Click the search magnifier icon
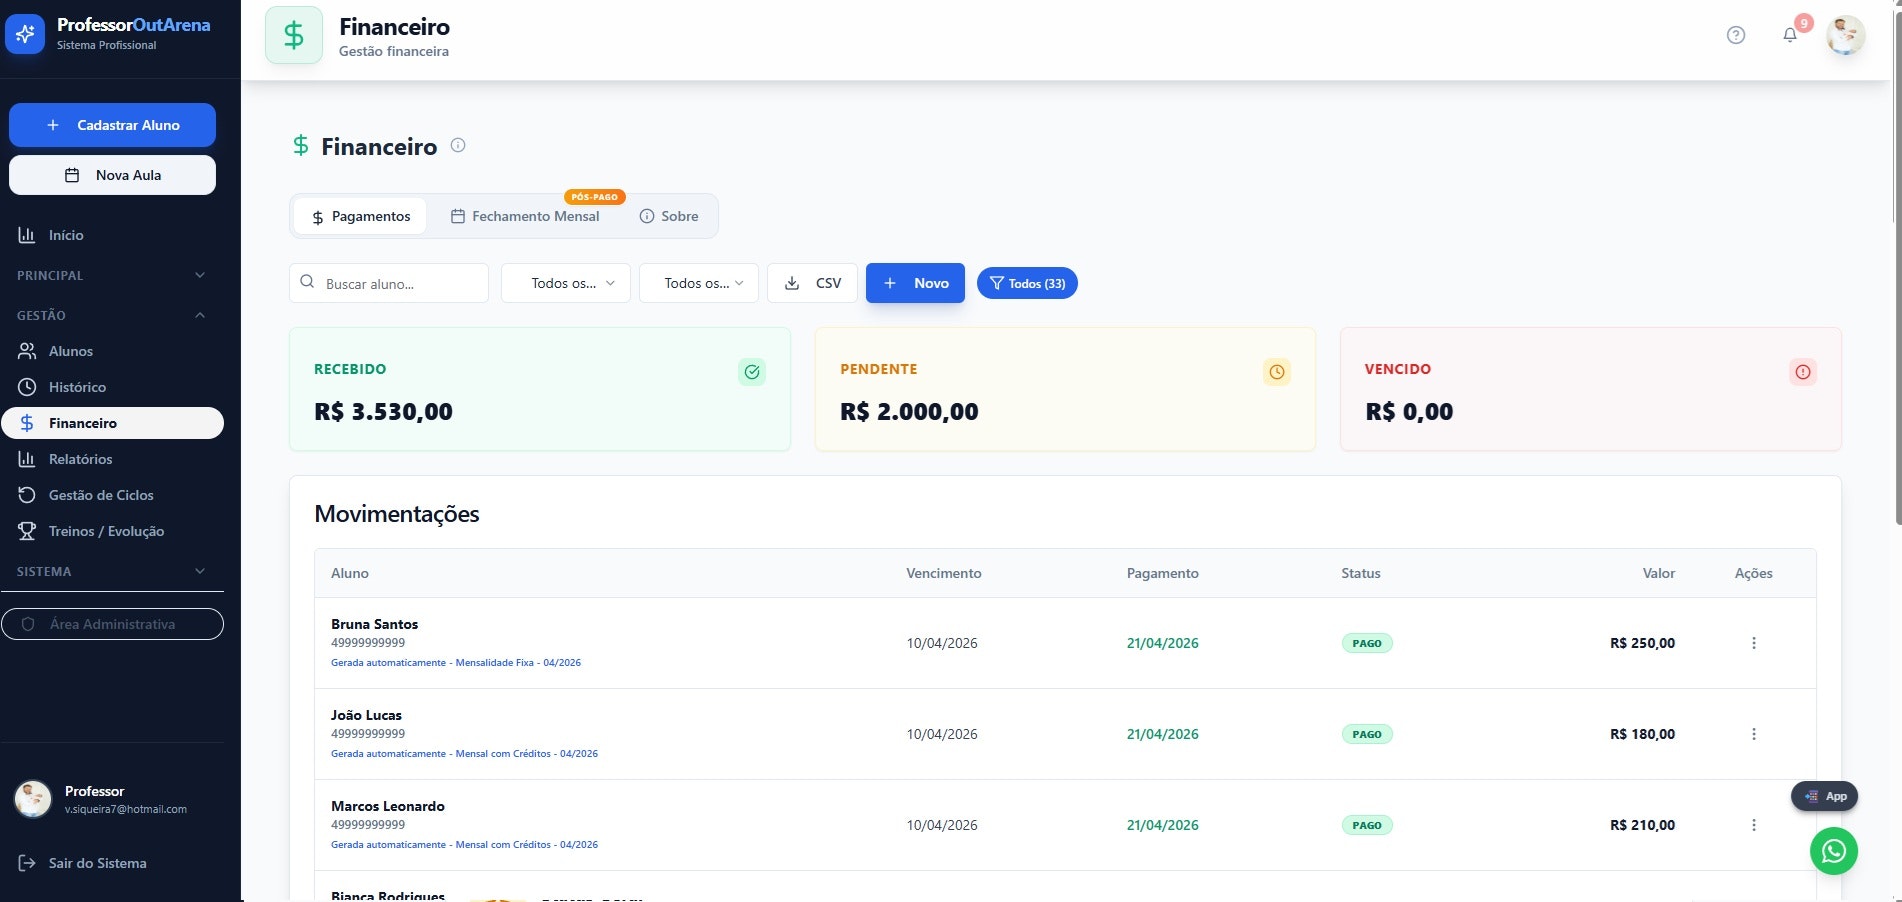Viewport: 1902px width, 902px height. (307, 282)
